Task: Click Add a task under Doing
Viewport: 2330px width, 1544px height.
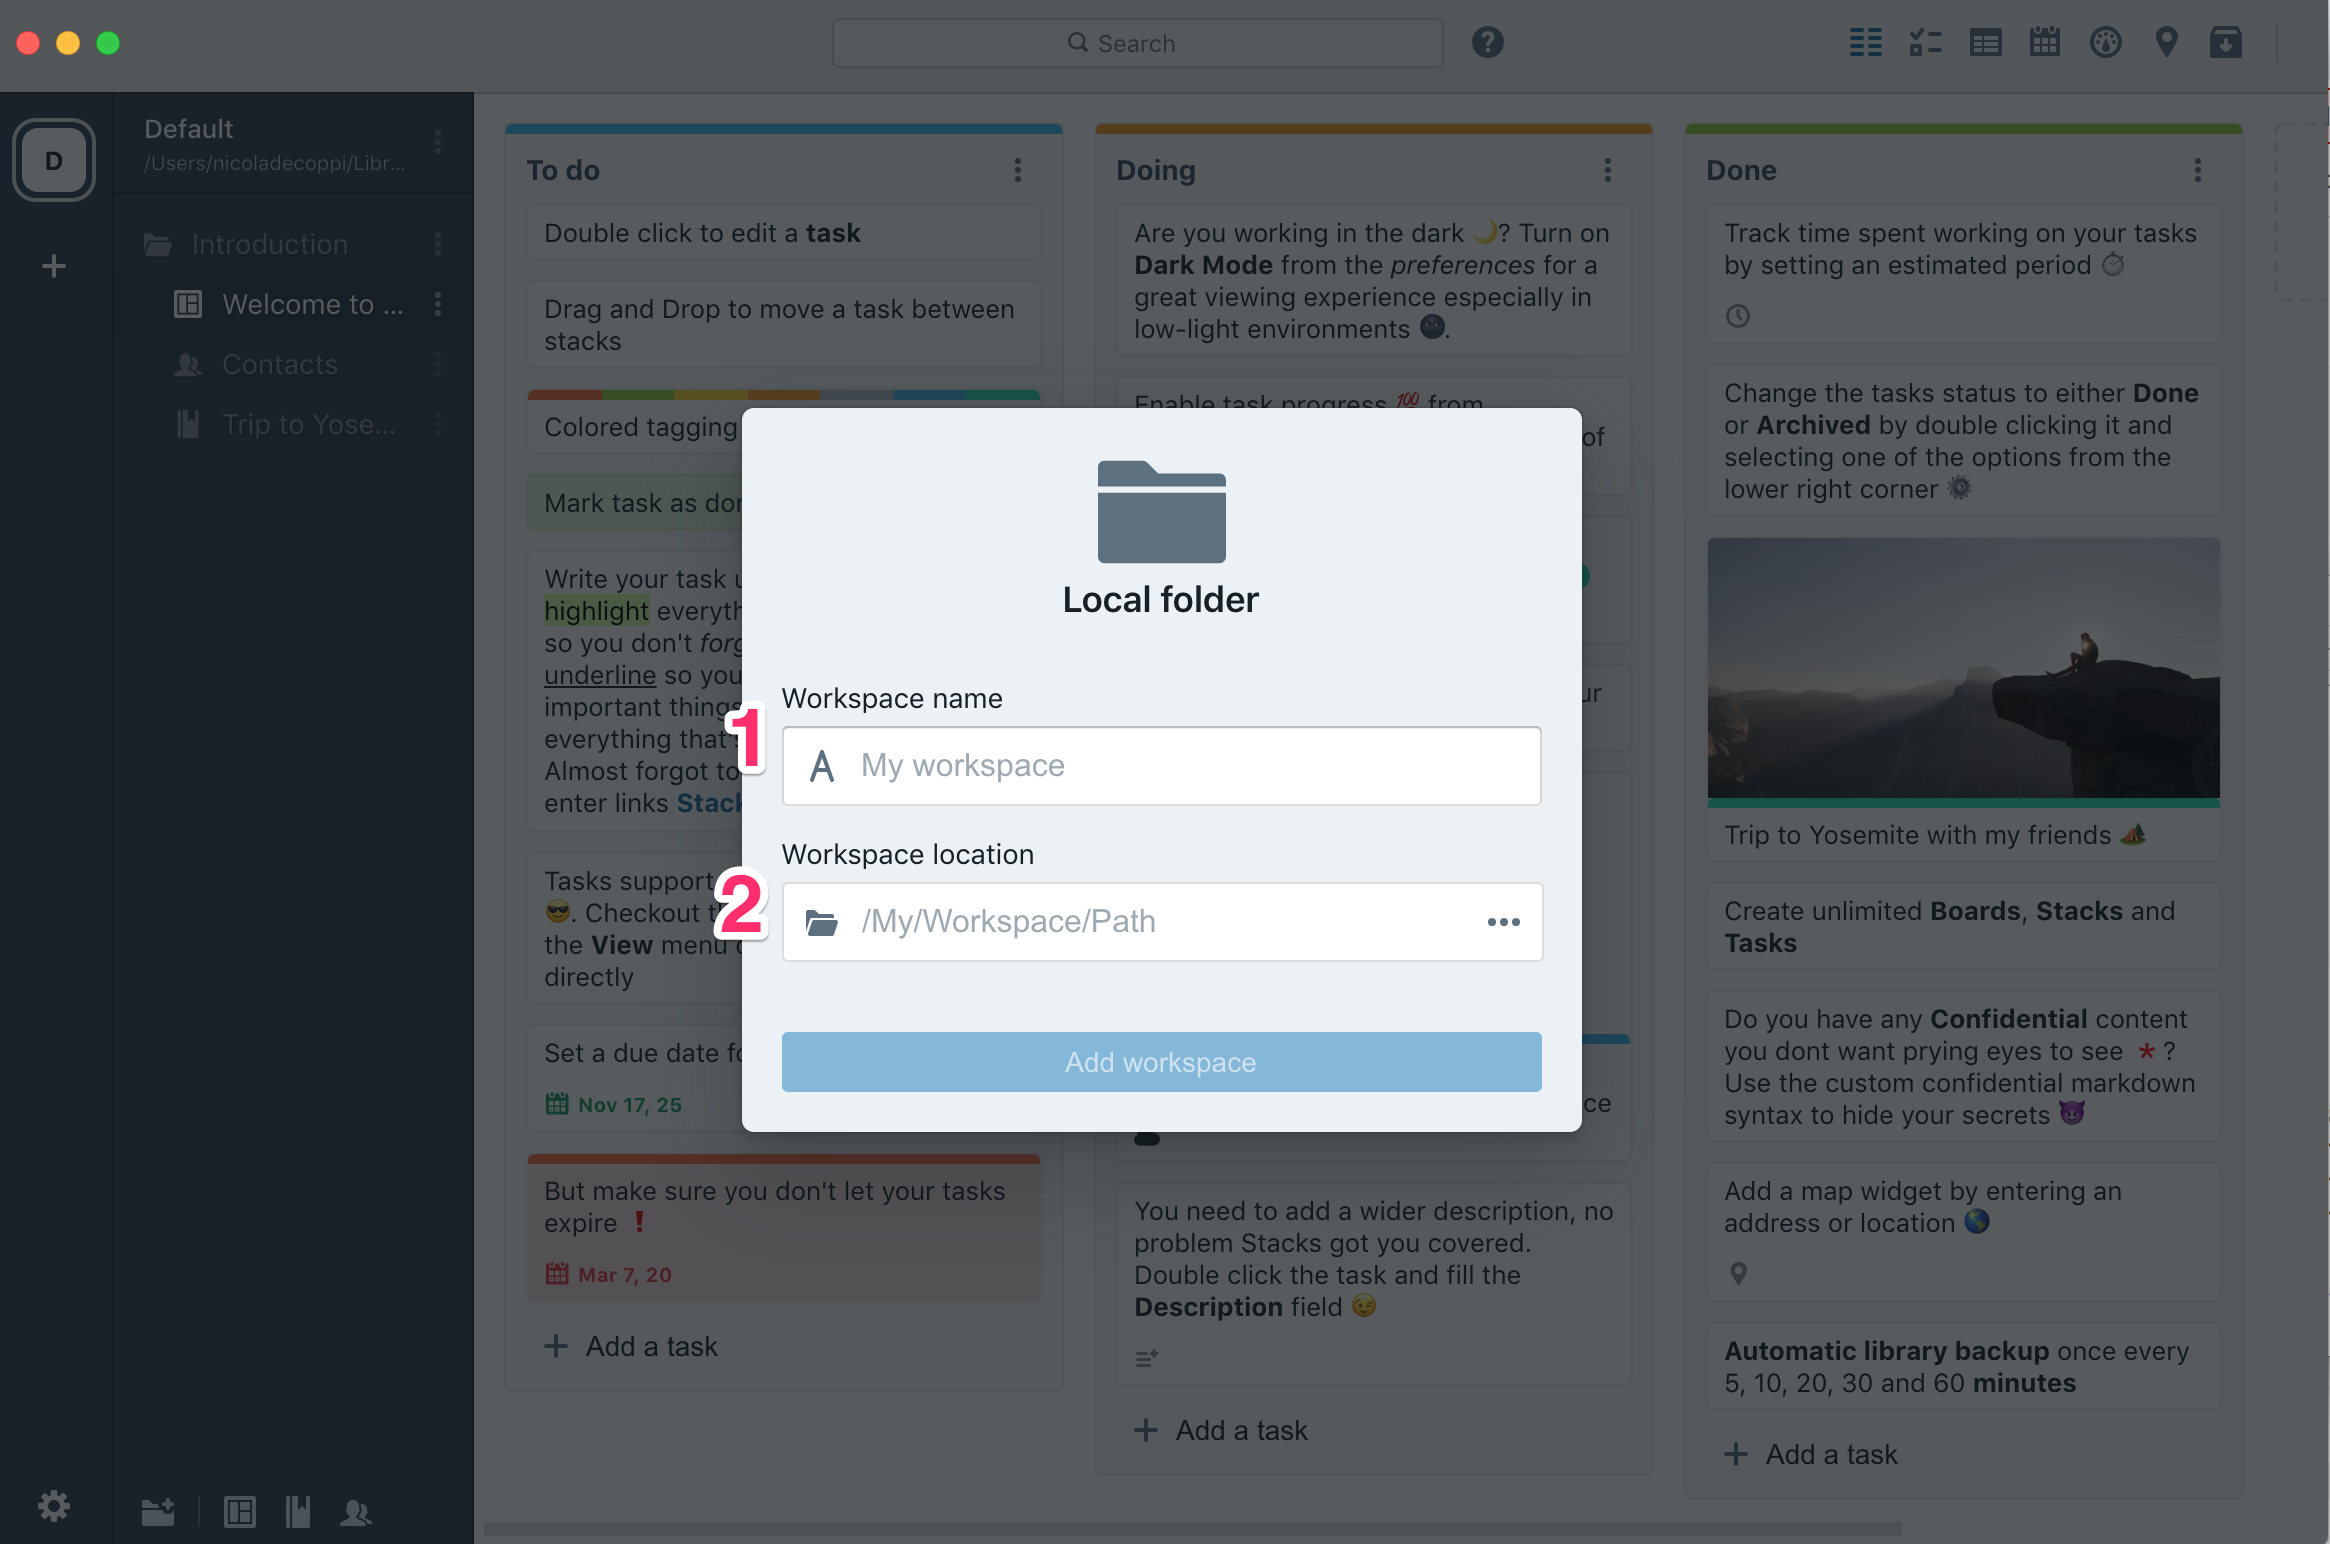Action: [x=1222, y=1430]
